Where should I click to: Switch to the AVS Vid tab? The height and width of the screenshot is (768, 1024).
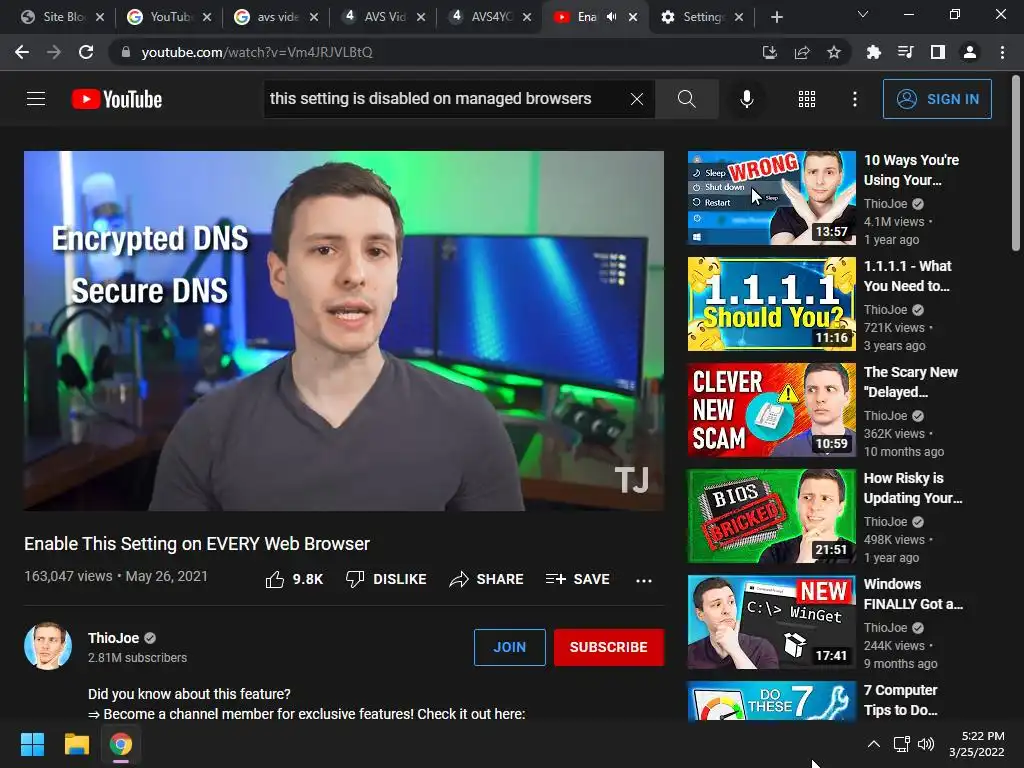[x=383, y=17]
